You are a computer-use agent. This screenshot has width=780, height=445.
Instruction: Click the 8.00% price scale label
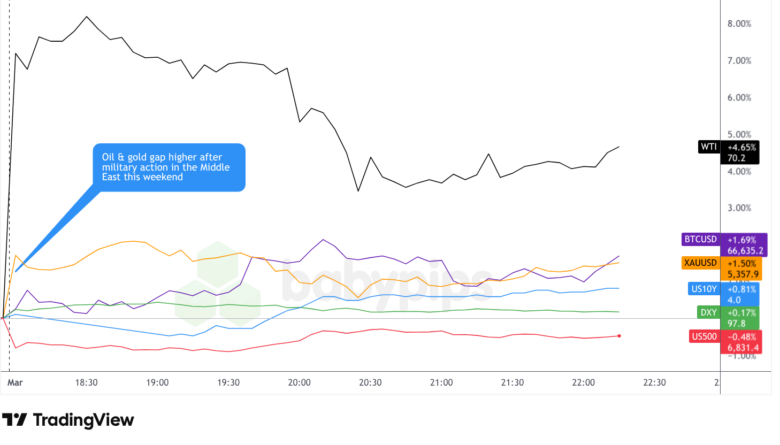740,24
